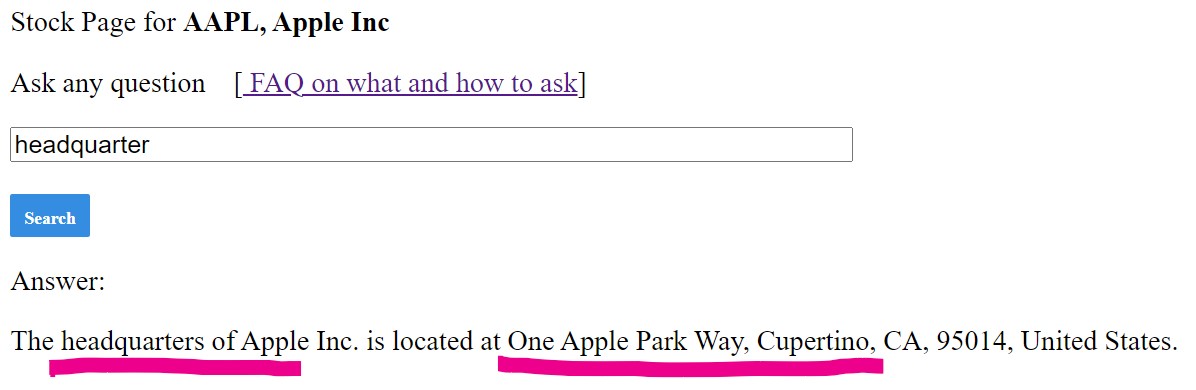Click the closing bracket after the FAQ link

click(581, 83)
